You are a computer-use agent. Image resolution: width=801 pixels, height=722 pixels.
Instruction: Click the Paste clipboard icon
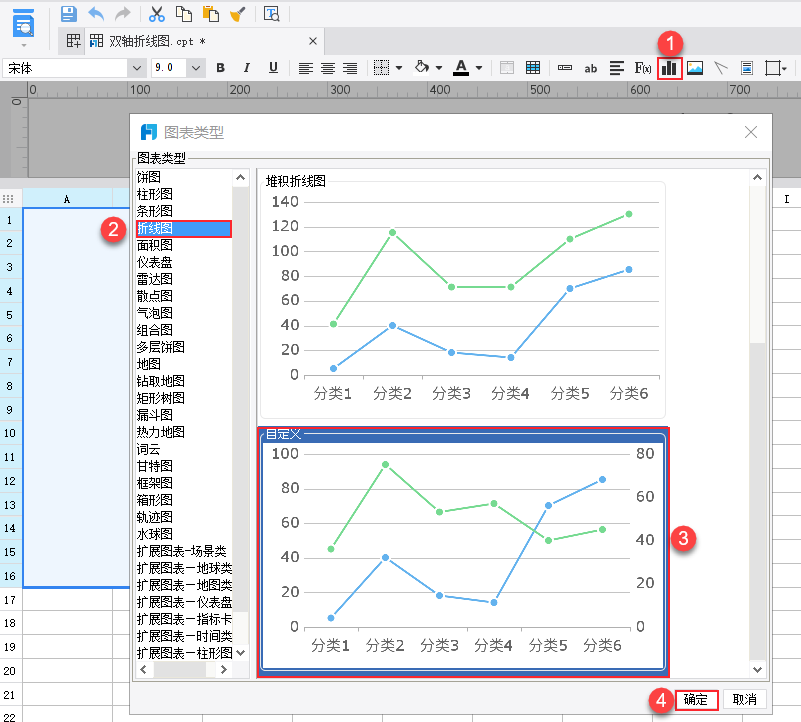pyautogui.click(x=210, y=14)
